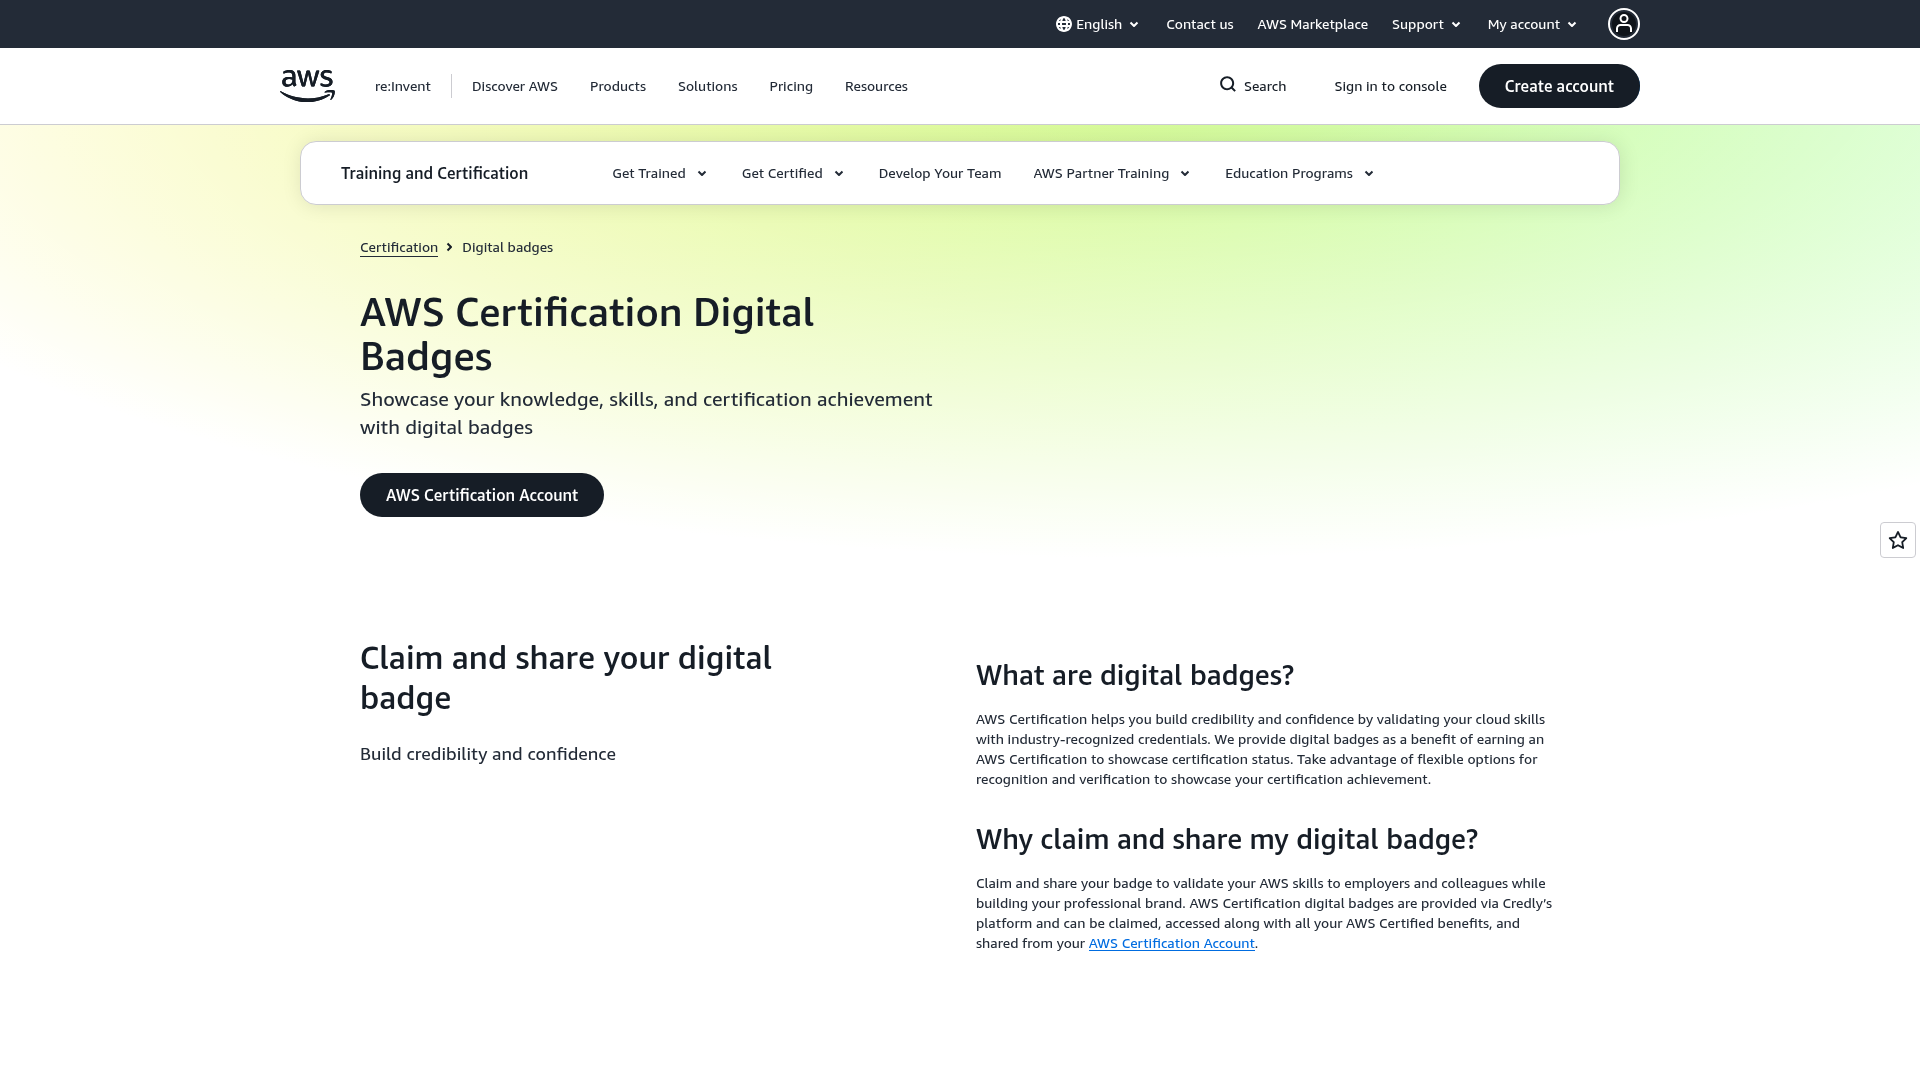This screenshot has width=1920, height=1080.
Task: Click the 'What are digital badges?' heading
Action: [x=1135, y=675]
